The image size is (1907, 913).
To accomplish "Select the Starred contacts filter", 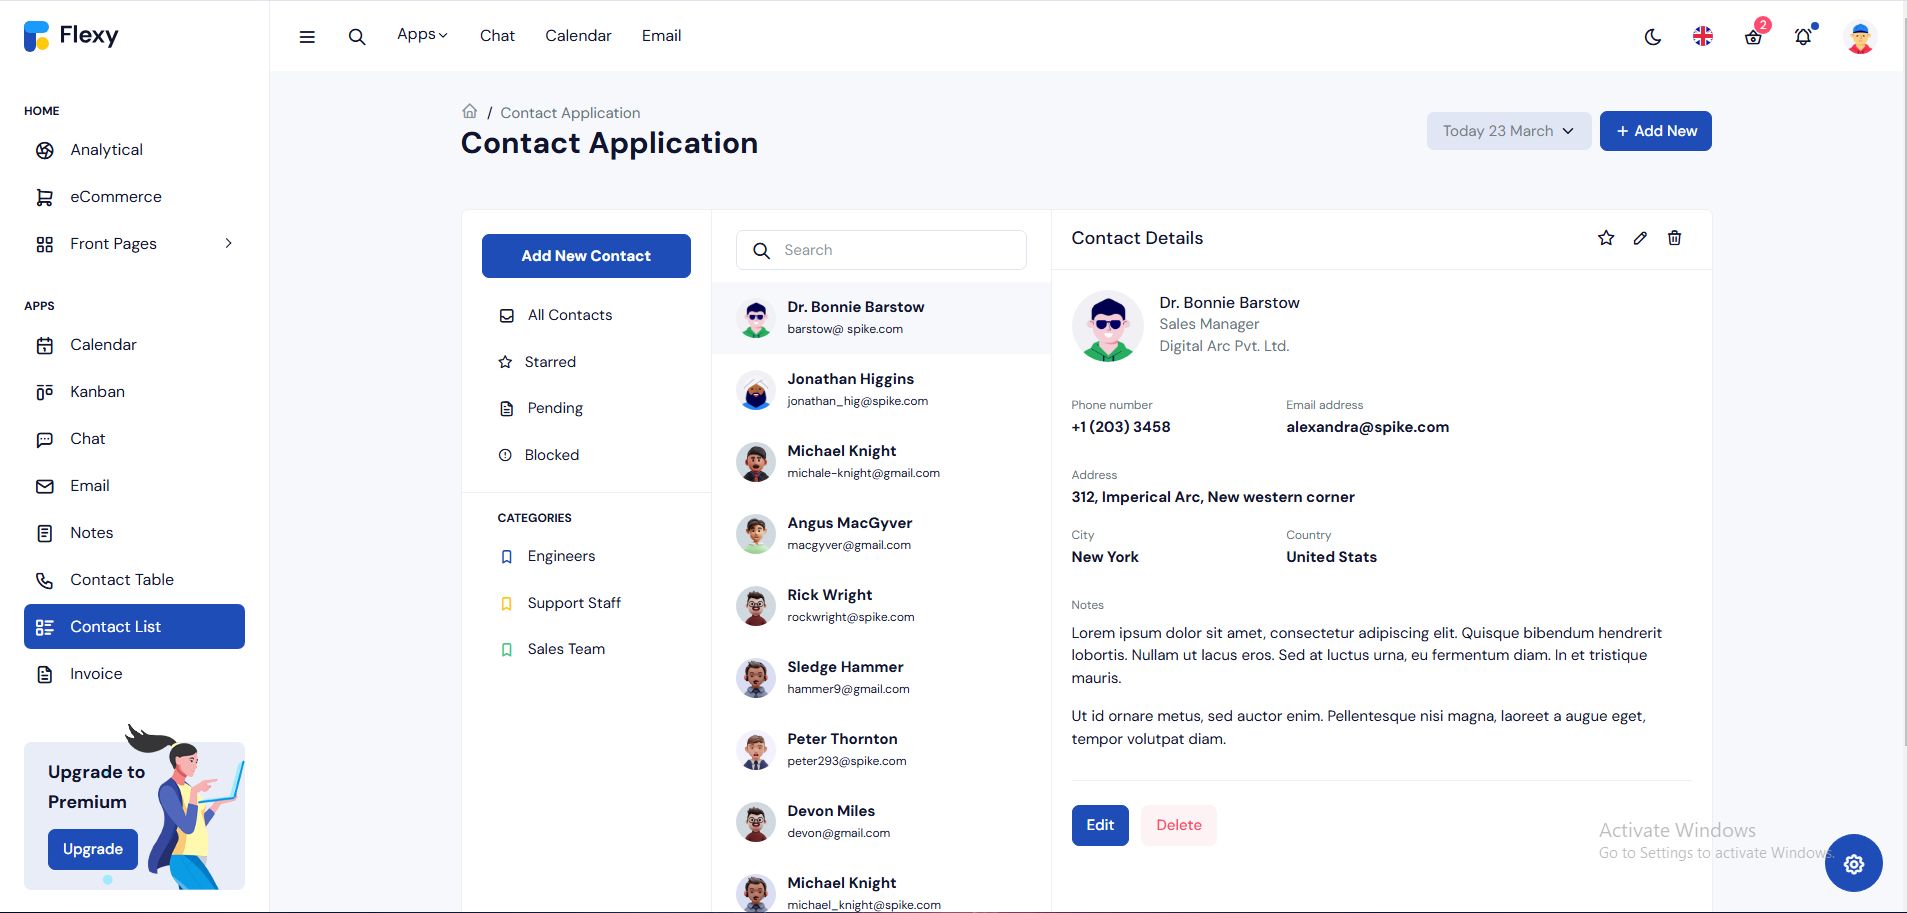I will [x=549, y=362].
